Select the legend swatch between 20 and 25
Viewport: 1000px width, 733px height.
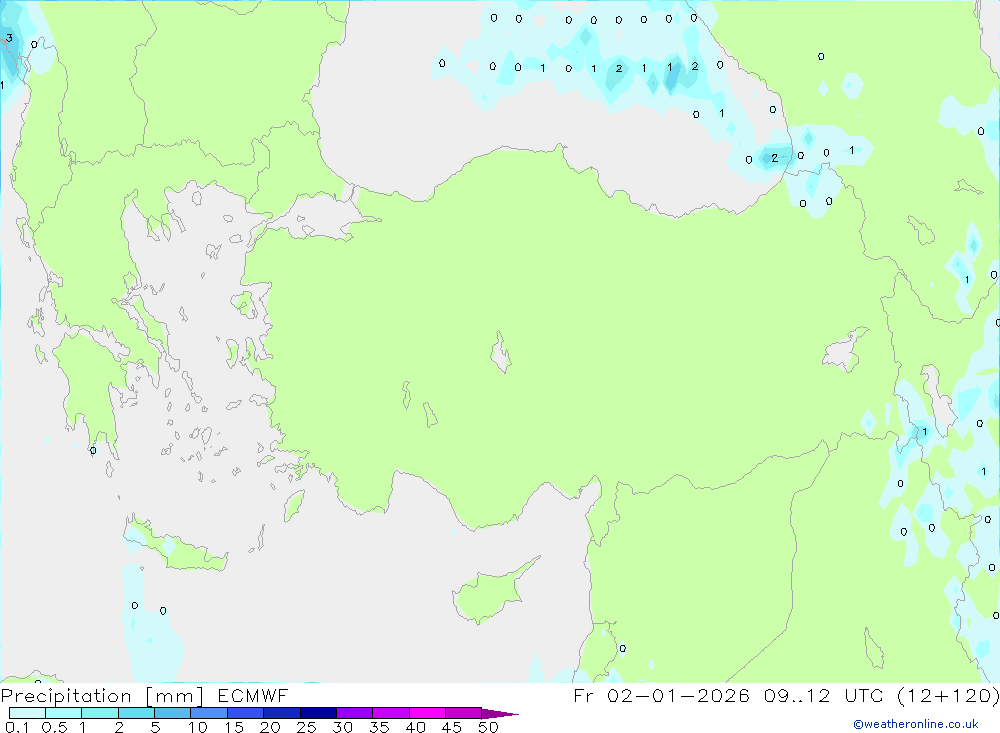click(x=281, y=713)
